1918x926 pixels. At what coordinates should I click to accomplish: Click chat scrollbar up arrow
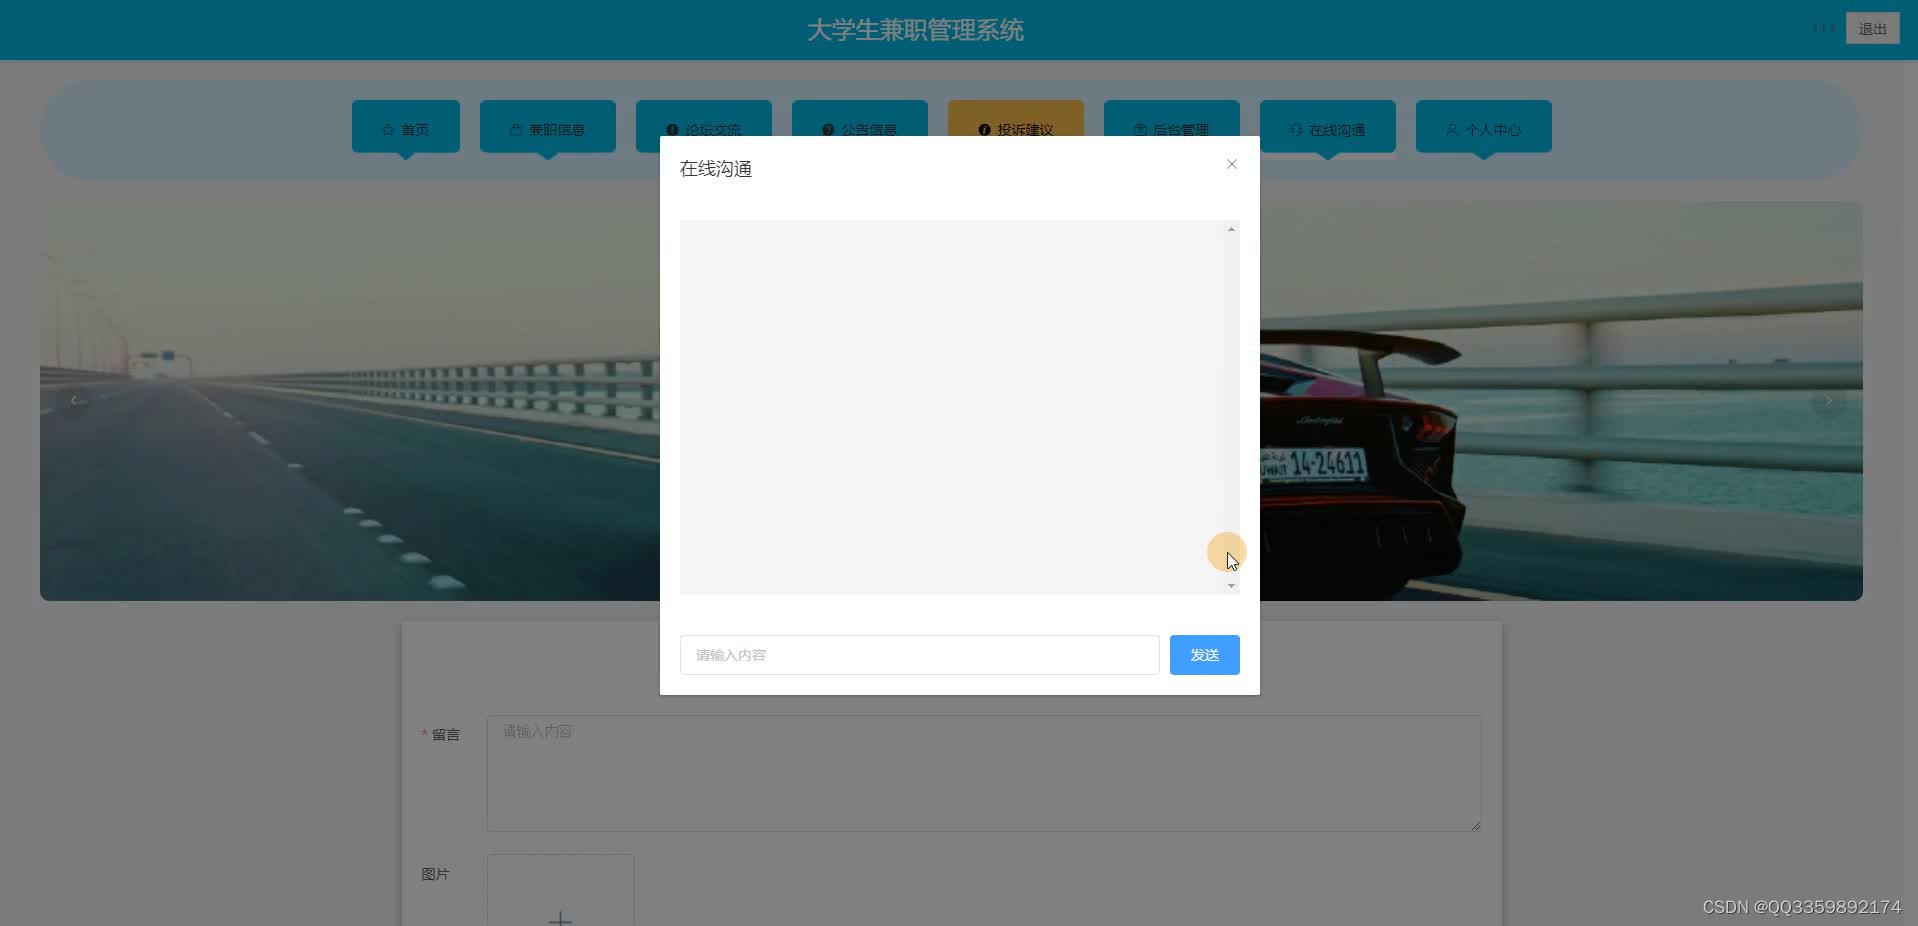click(1231, 229)
